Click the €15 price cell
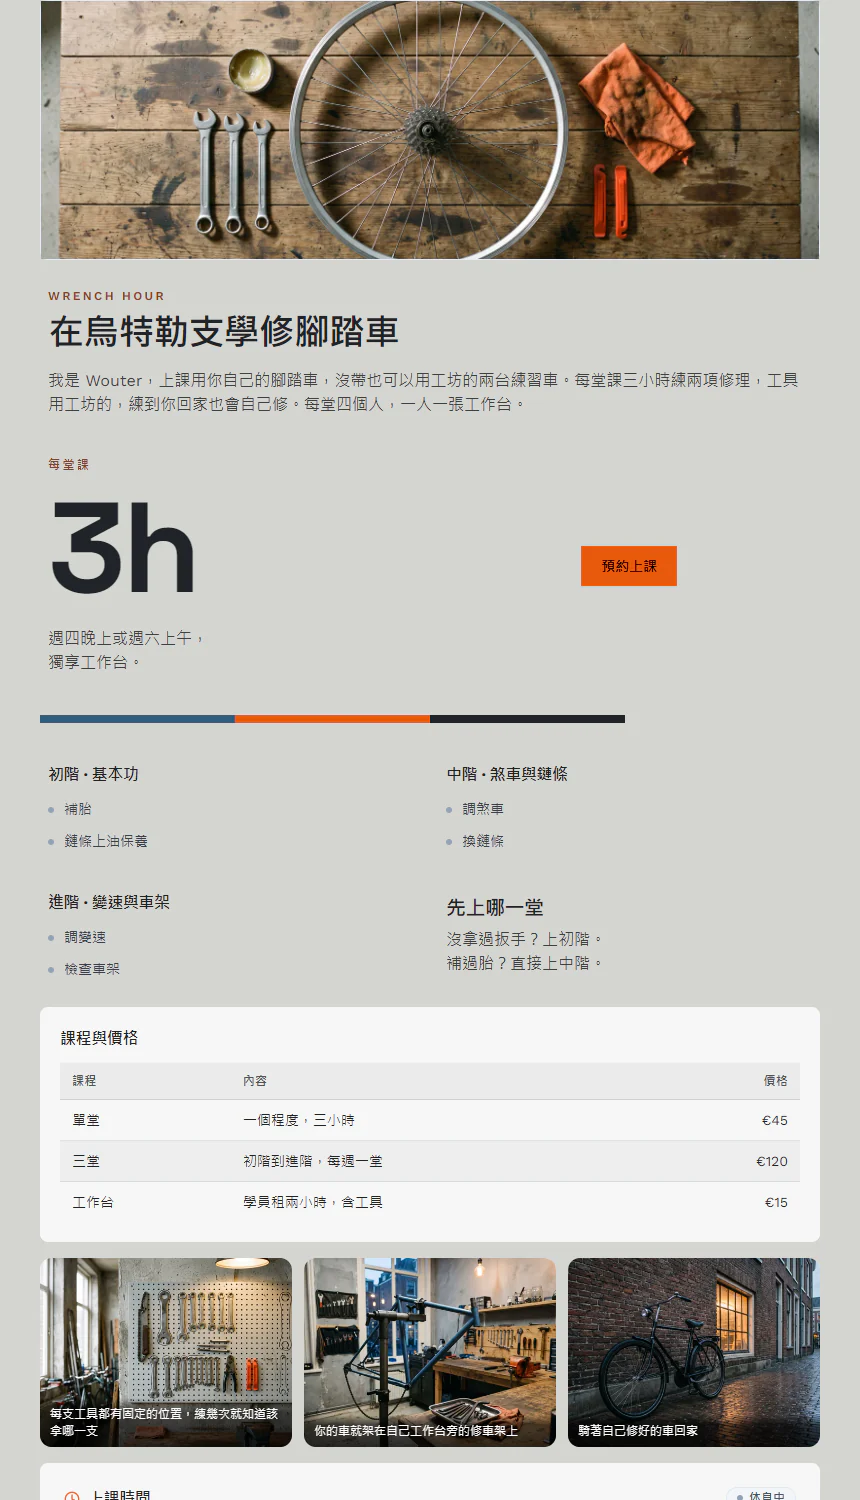The height and width of the screenshot is (1500, 860). pyautogui.click(x=776, y=1202)
